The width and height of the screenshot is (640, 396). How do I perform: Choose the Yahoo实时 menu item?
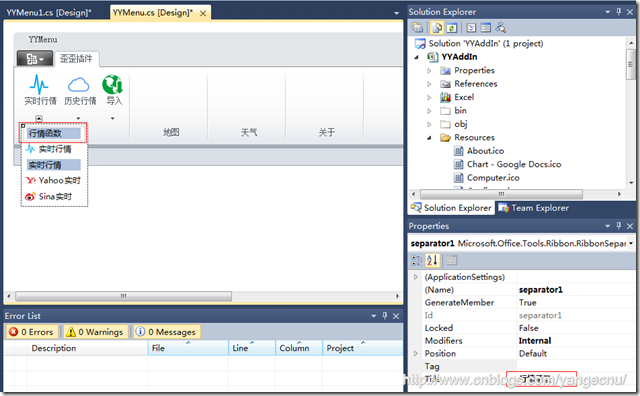pyautogui.click(x=53, y=180)
